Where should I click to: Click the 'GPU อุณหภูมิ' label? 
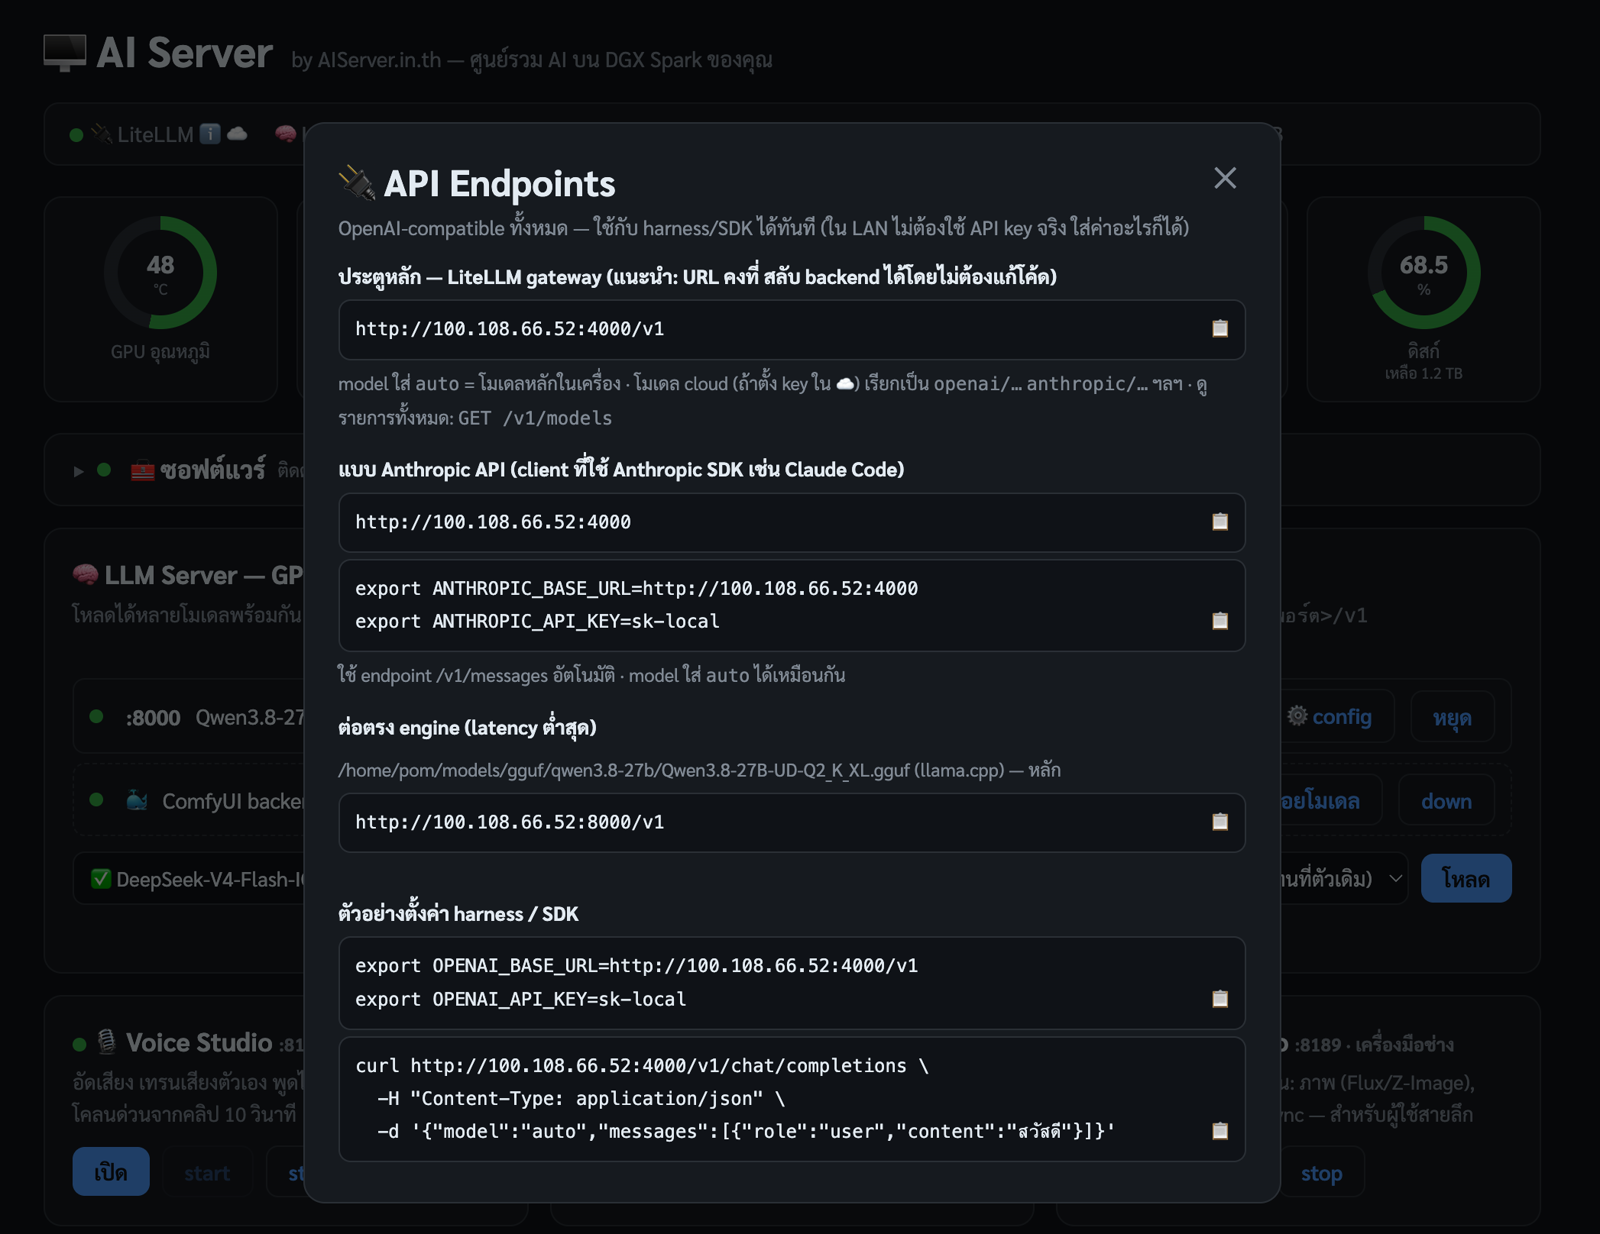point(160,352)
